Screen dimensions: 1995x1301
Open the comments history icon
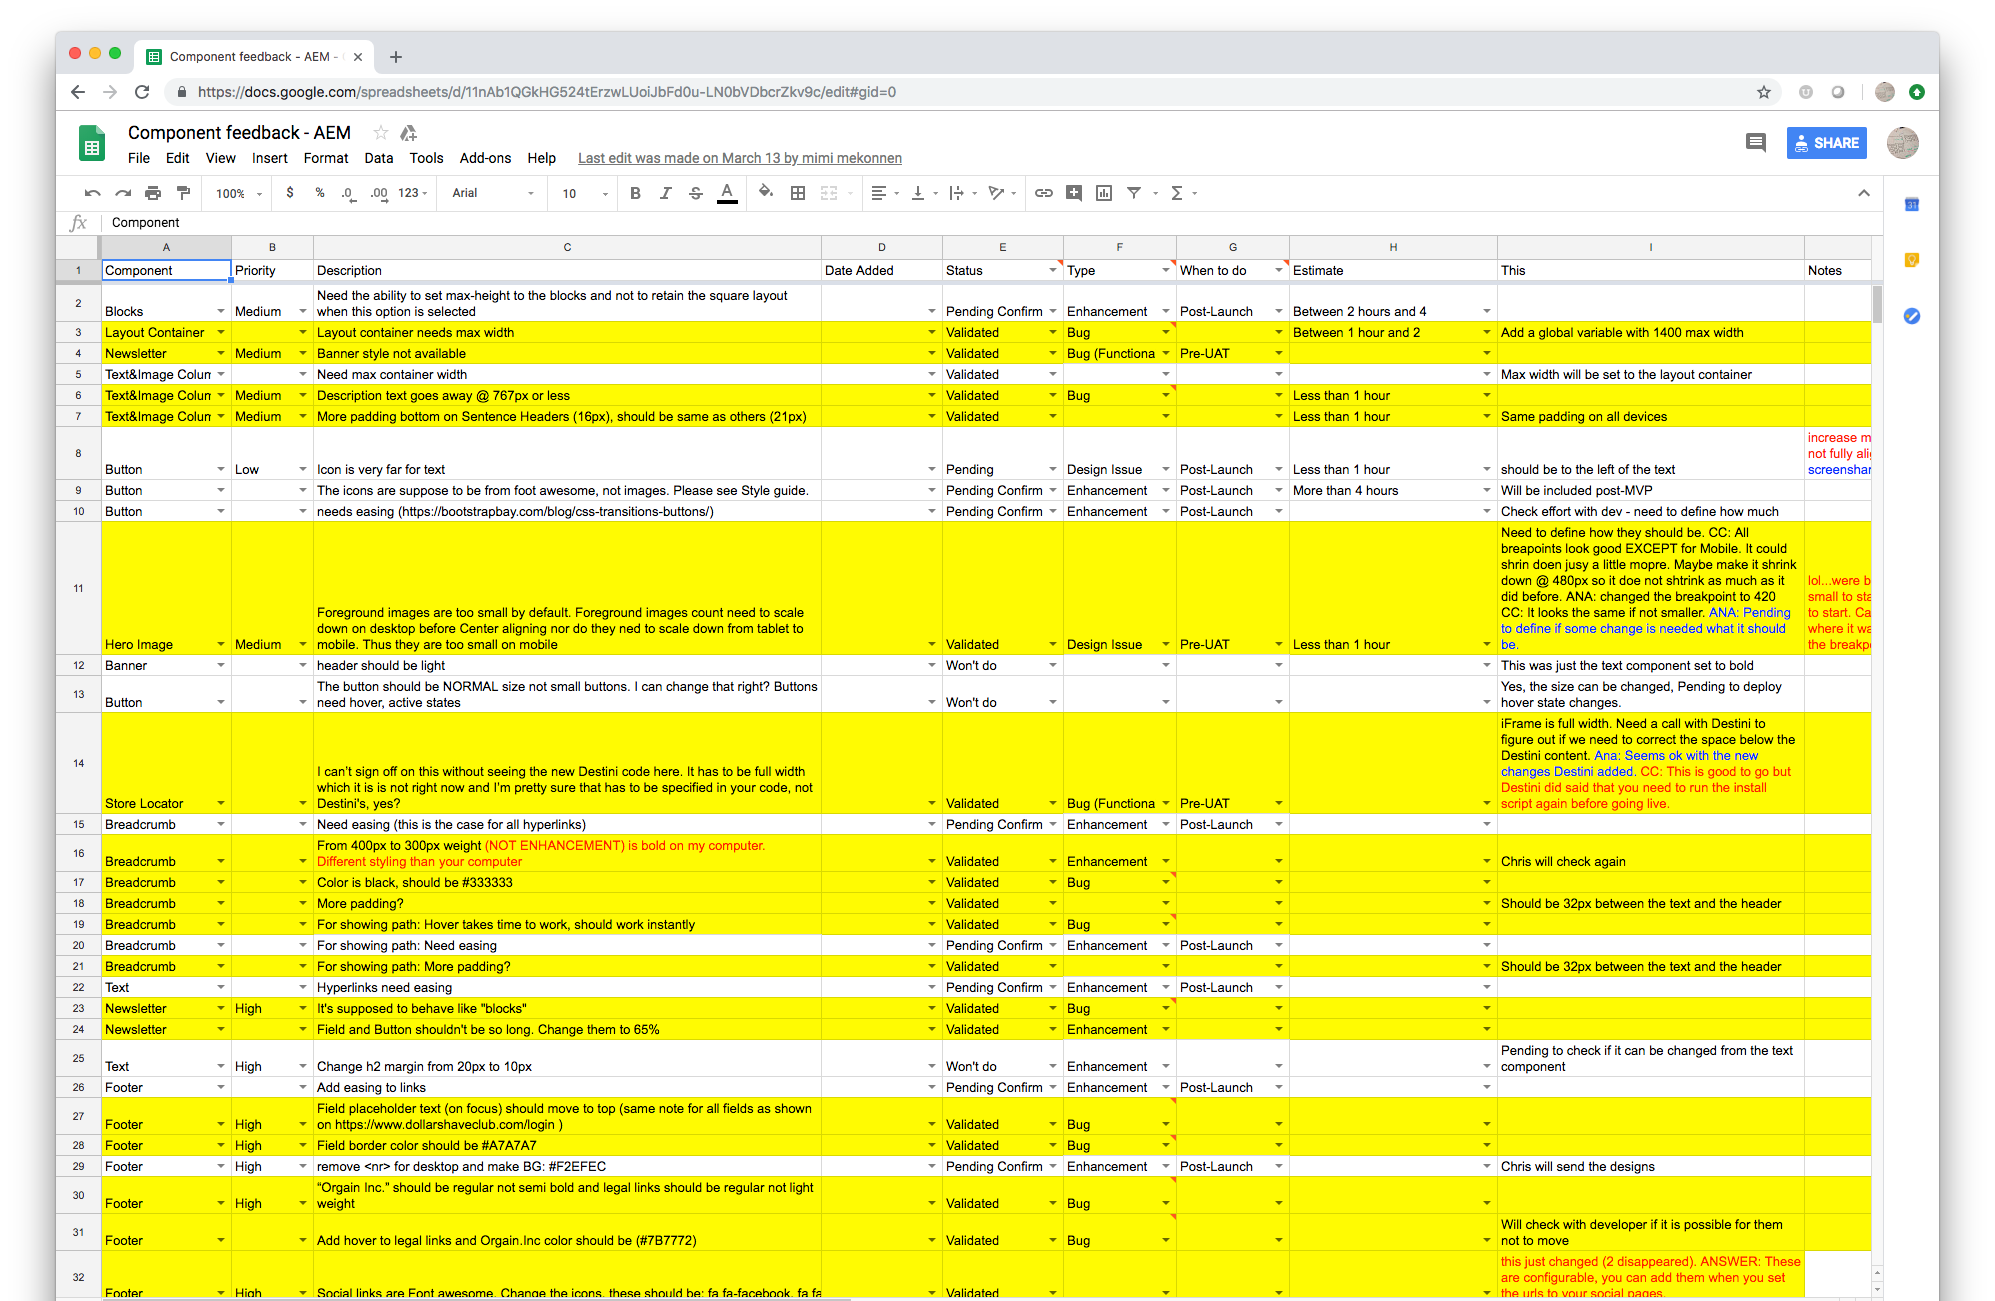point(1755,143)
